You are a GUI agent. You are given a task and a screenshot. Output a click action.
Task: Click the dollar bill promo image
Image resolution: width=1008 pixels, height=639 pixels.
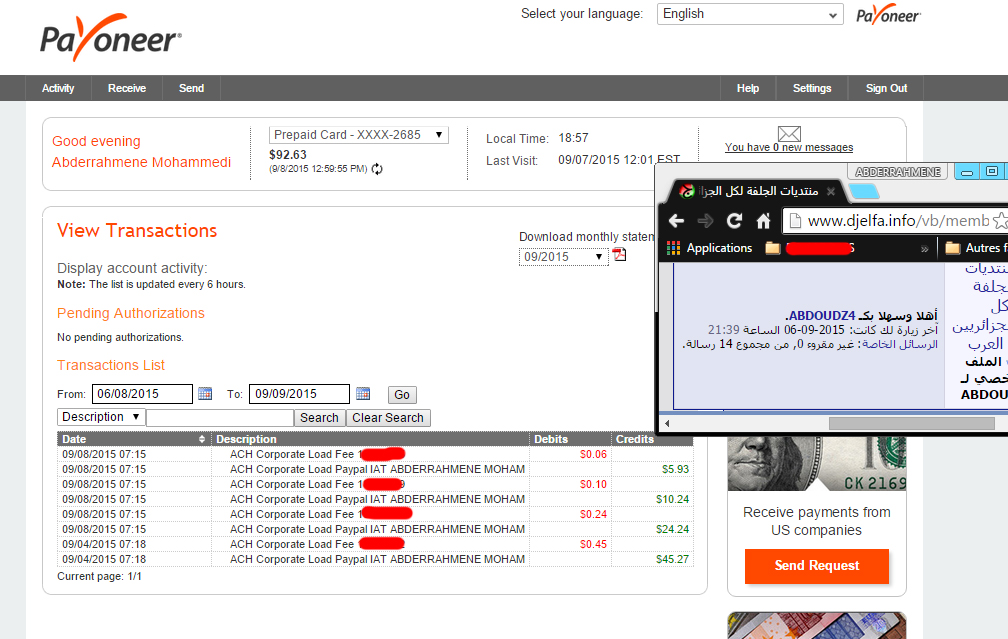pos(816,464)
